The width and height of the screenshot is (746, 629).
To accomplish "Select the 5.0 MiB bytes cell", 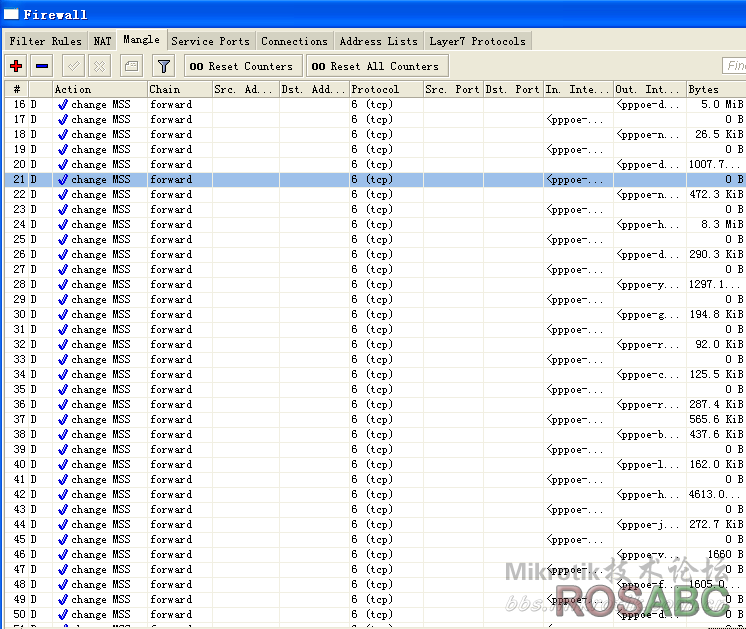I will [716, 105].
